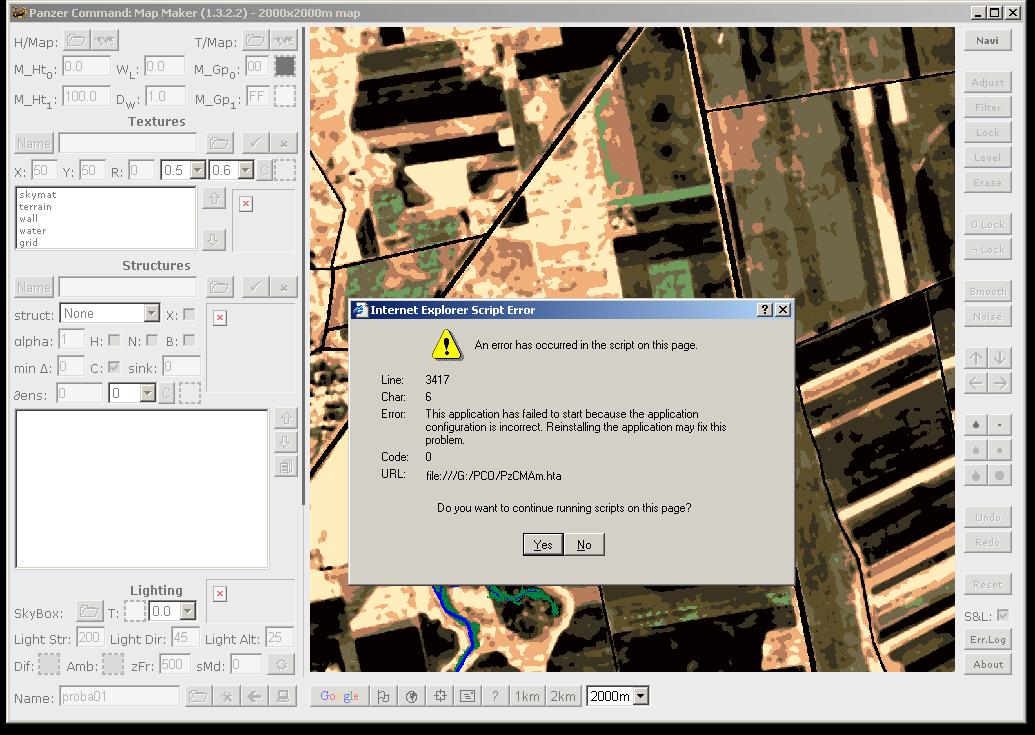The image size is (1035, 735).
Task: Click the down arrow on right panel
Action: [x=1000, y=358]
